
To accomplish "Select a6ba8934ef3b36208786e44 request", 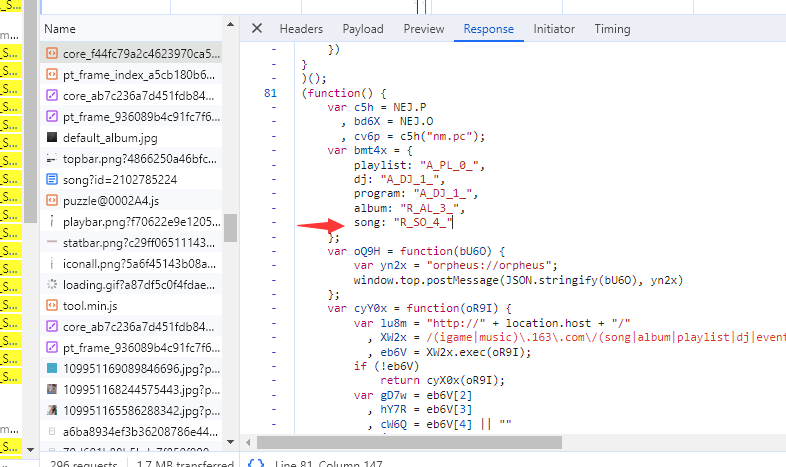I will coord(131,431).
